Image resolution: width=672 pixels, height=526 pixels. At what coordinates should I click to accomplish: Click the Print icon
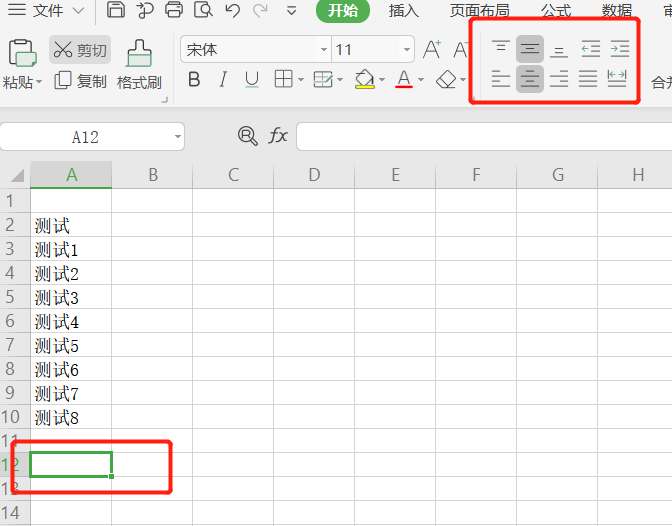tap(174, 9)
